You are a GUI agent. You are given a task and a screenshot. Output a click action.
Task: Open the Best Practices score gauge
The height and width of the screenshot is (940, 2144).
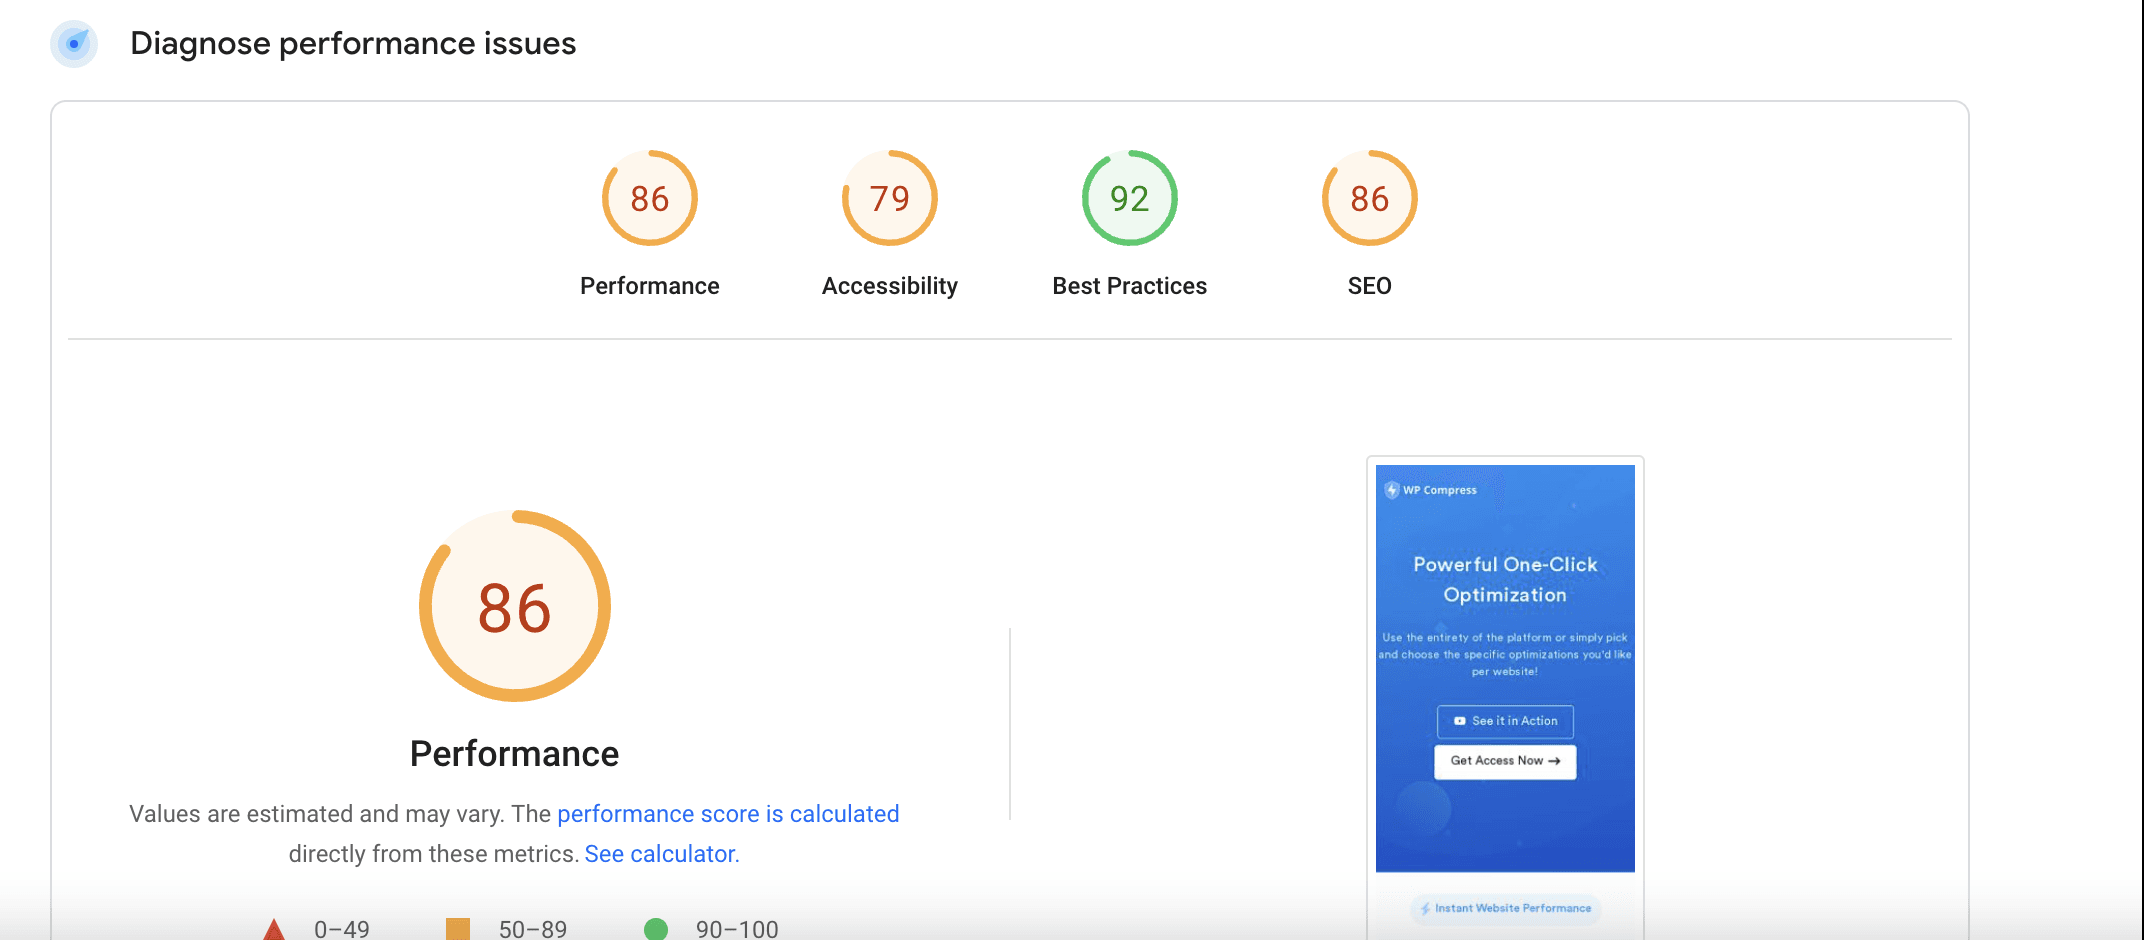click(1130, 198)
